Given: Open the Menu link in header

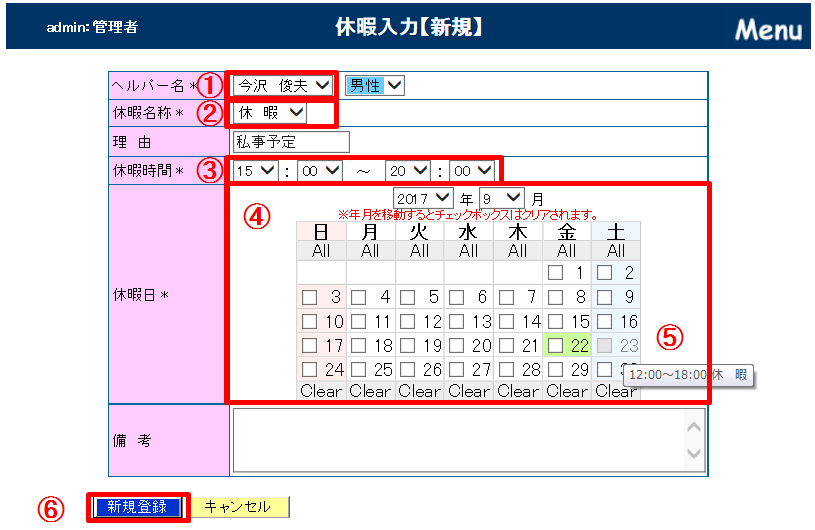Looking at the screenshot, I should 768,28.
